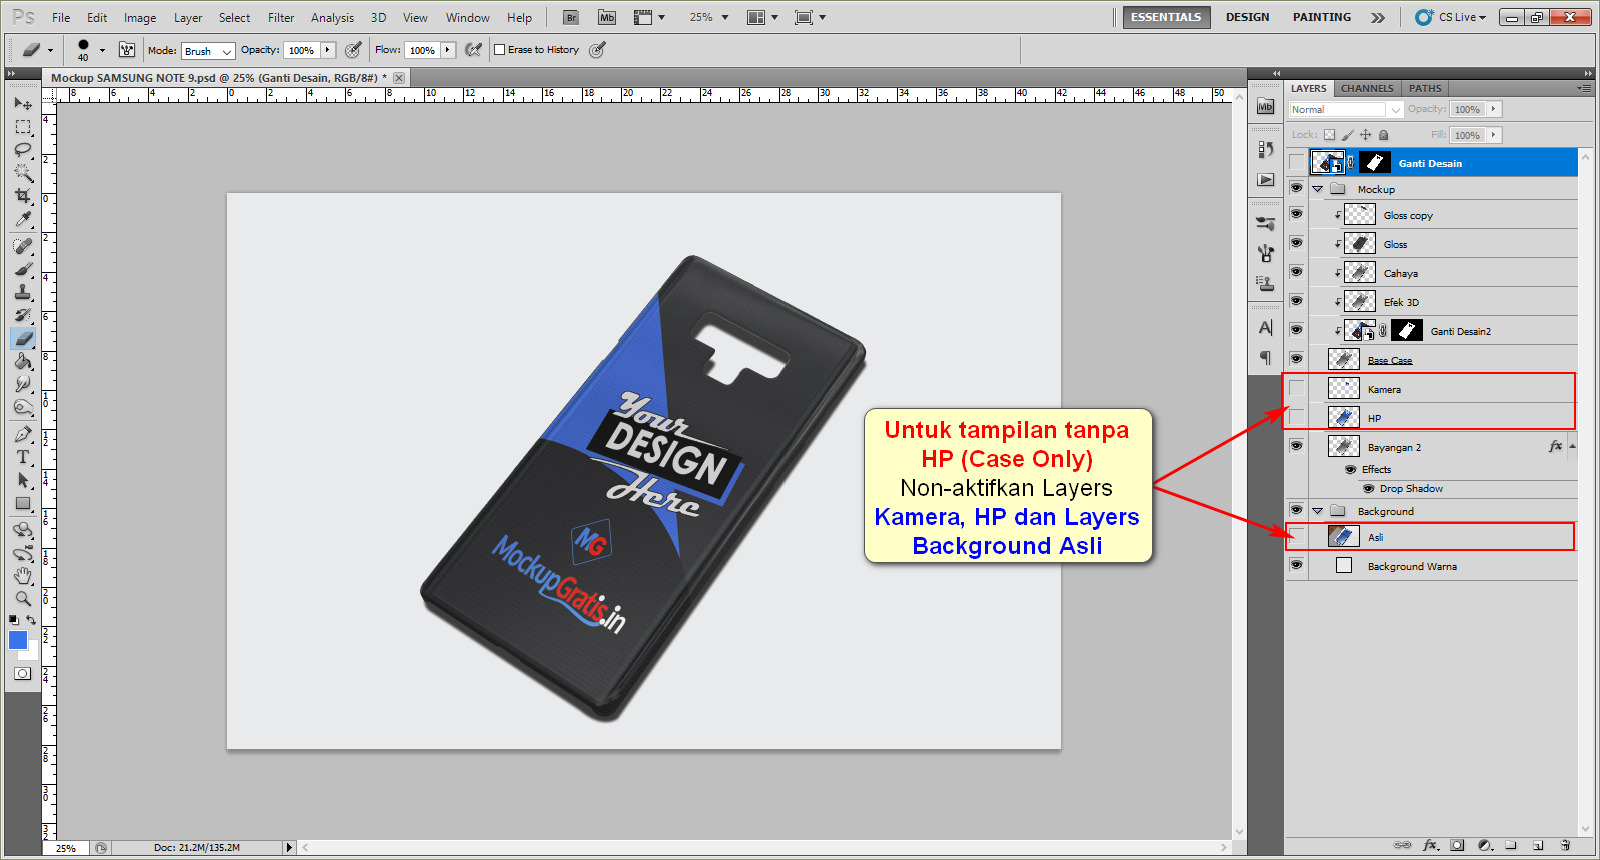Select the Brush tool

(x=23, y=269)
